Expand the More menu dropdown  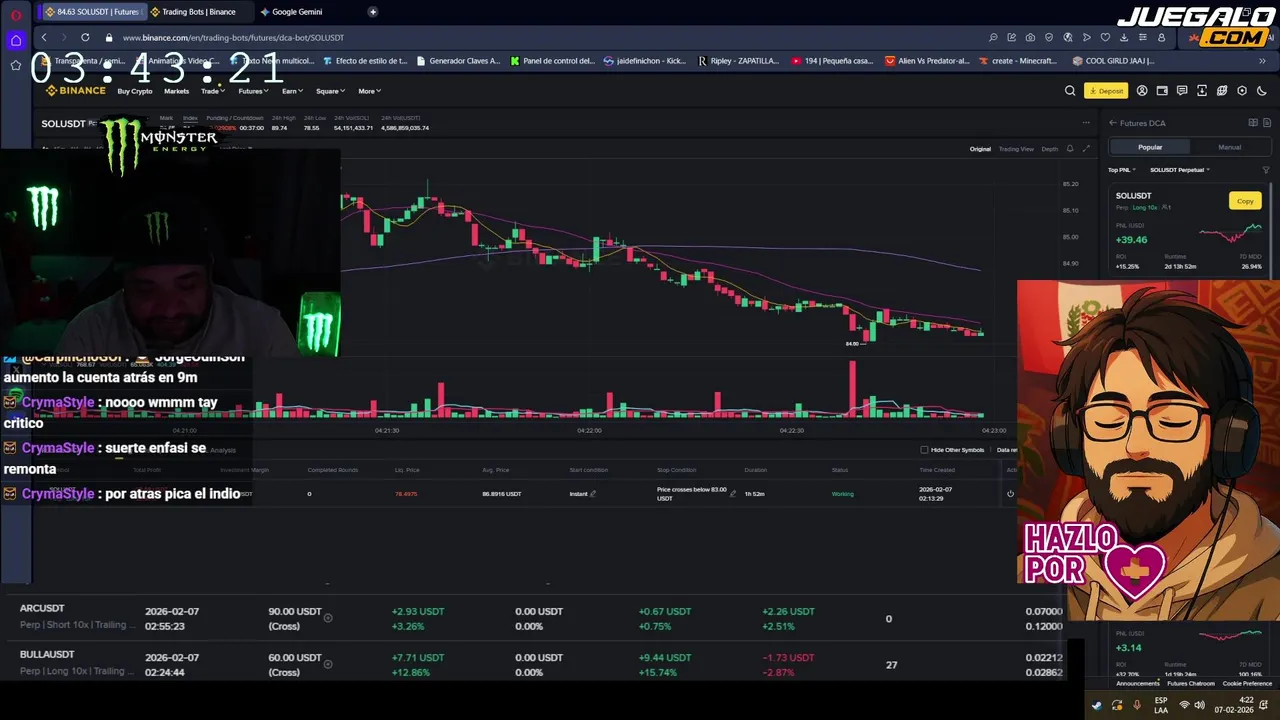pyautogui.click(x=370, y=91)
